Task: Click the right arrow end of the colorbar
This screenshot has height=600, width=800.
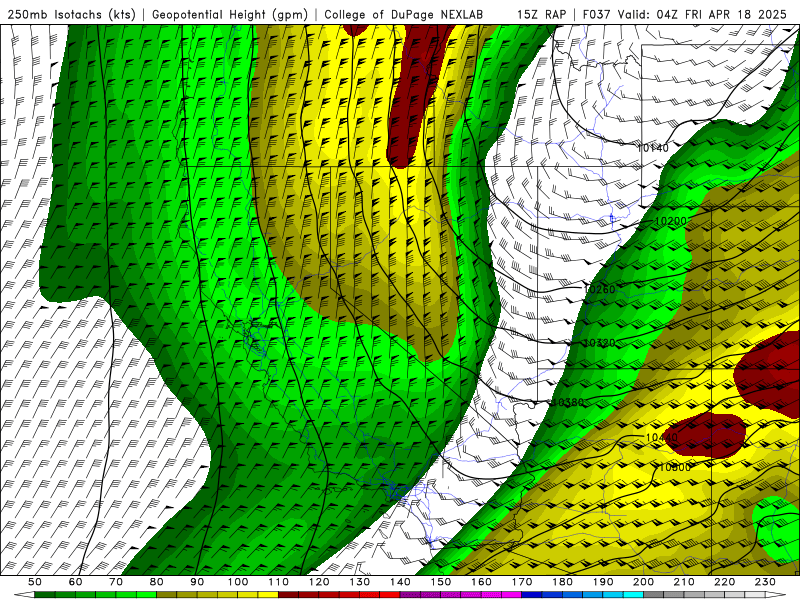Action: pos(776,595)
